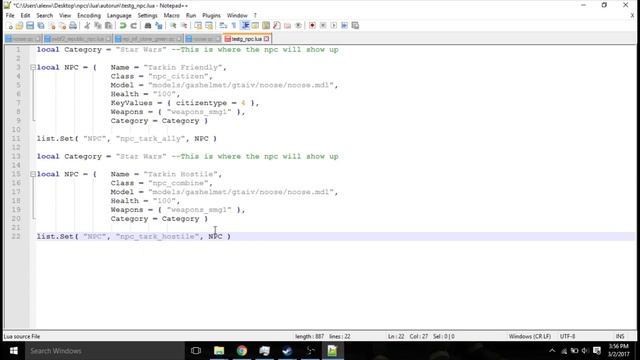640x360 pixels.
Task: Toggle synchronize horizontal scrolling
Action: 209,26
